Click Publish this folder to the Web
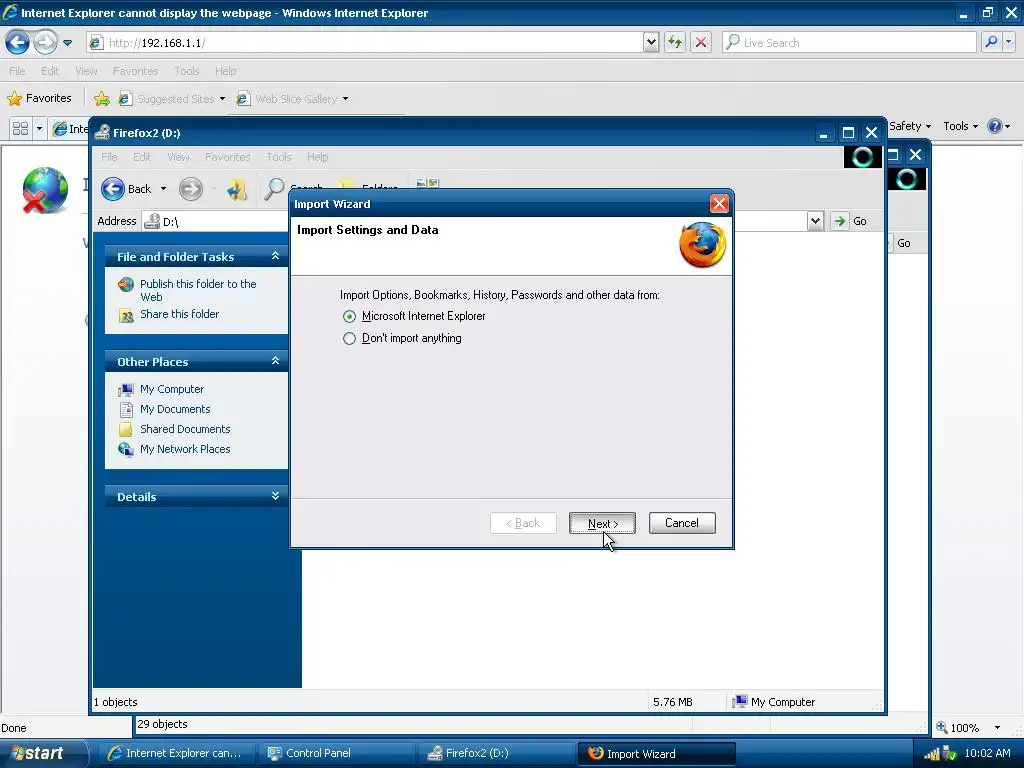This screenshot has height=768, width=1024. [198, 290]
